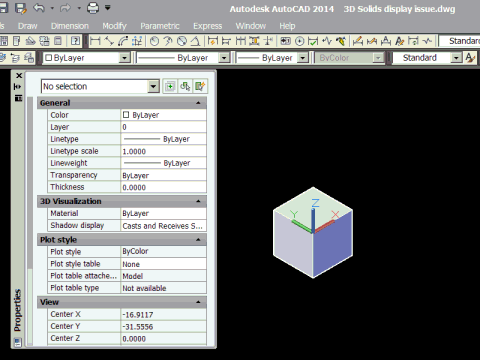The height and width of the screenshot is (360, 480).
Task: Close the Properties palette
Action: coord(19,76)
